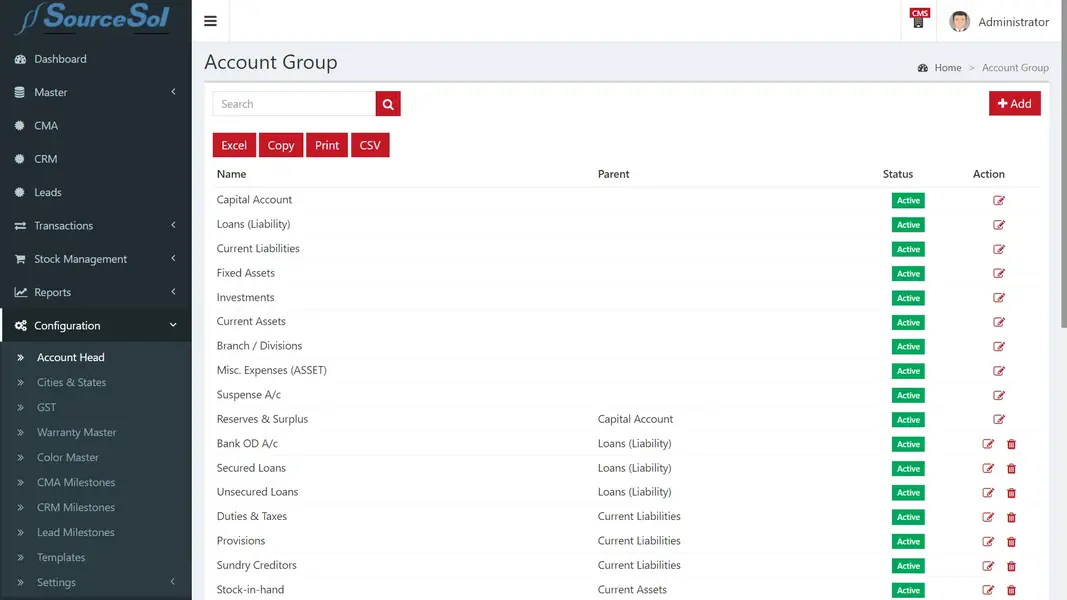The image size is (1067, 600).
Task: Edit the Capital Account row
Action: pos(998,201)
